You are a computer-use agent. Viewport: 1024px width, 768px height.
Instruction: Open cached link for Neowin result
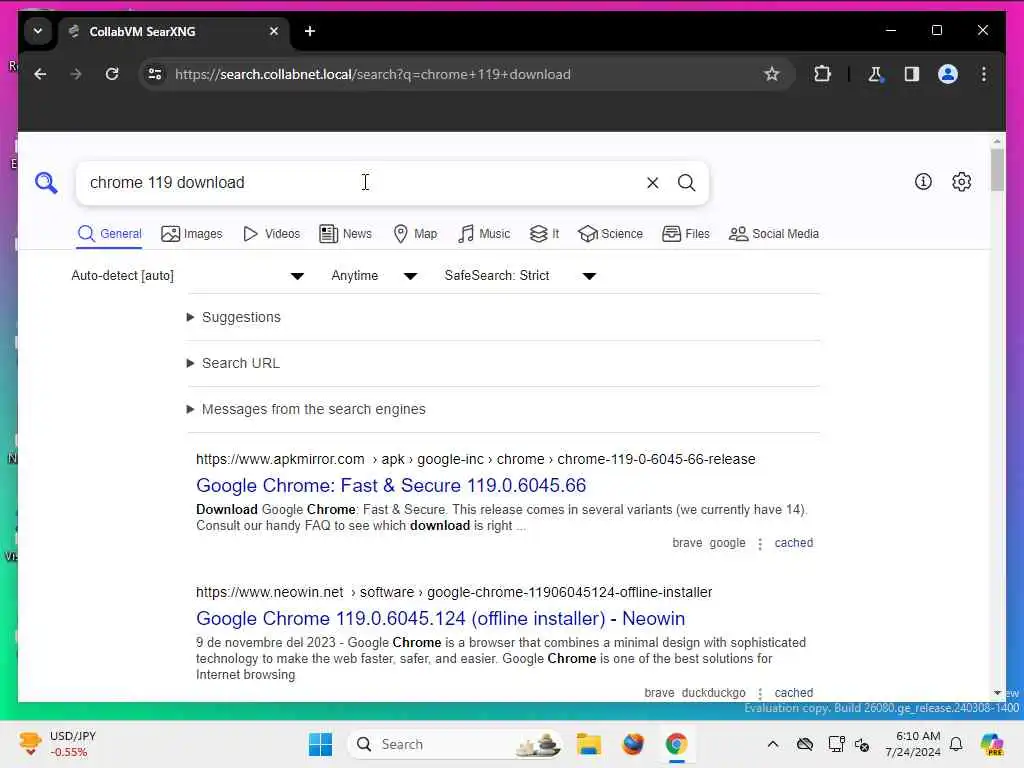[x=793, y=693]
